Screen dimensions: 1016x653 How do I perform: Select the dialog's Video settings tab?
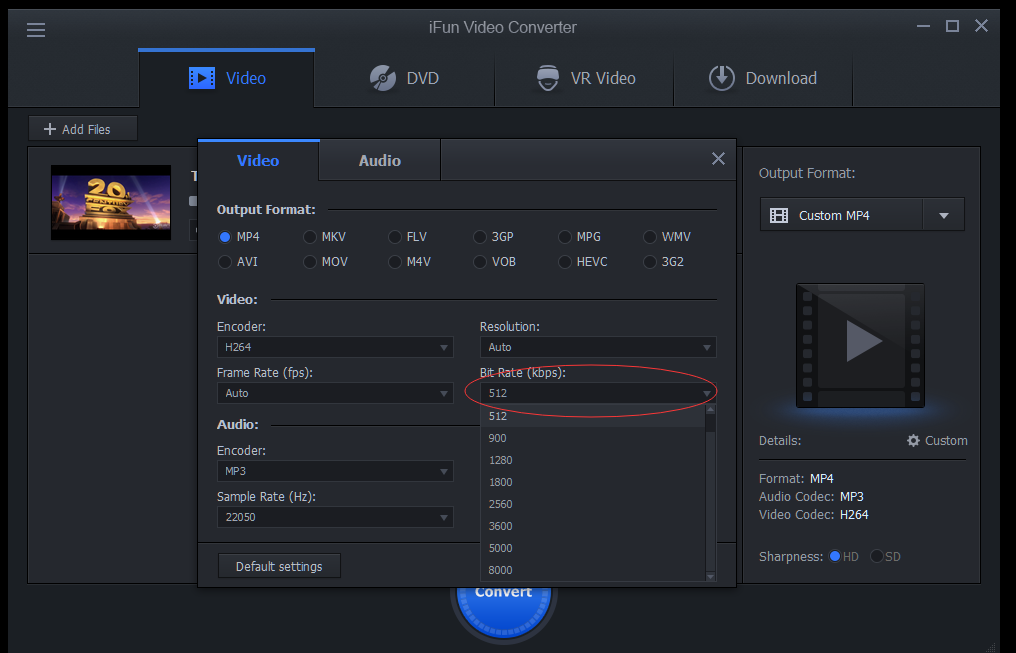tap(258, 160)
